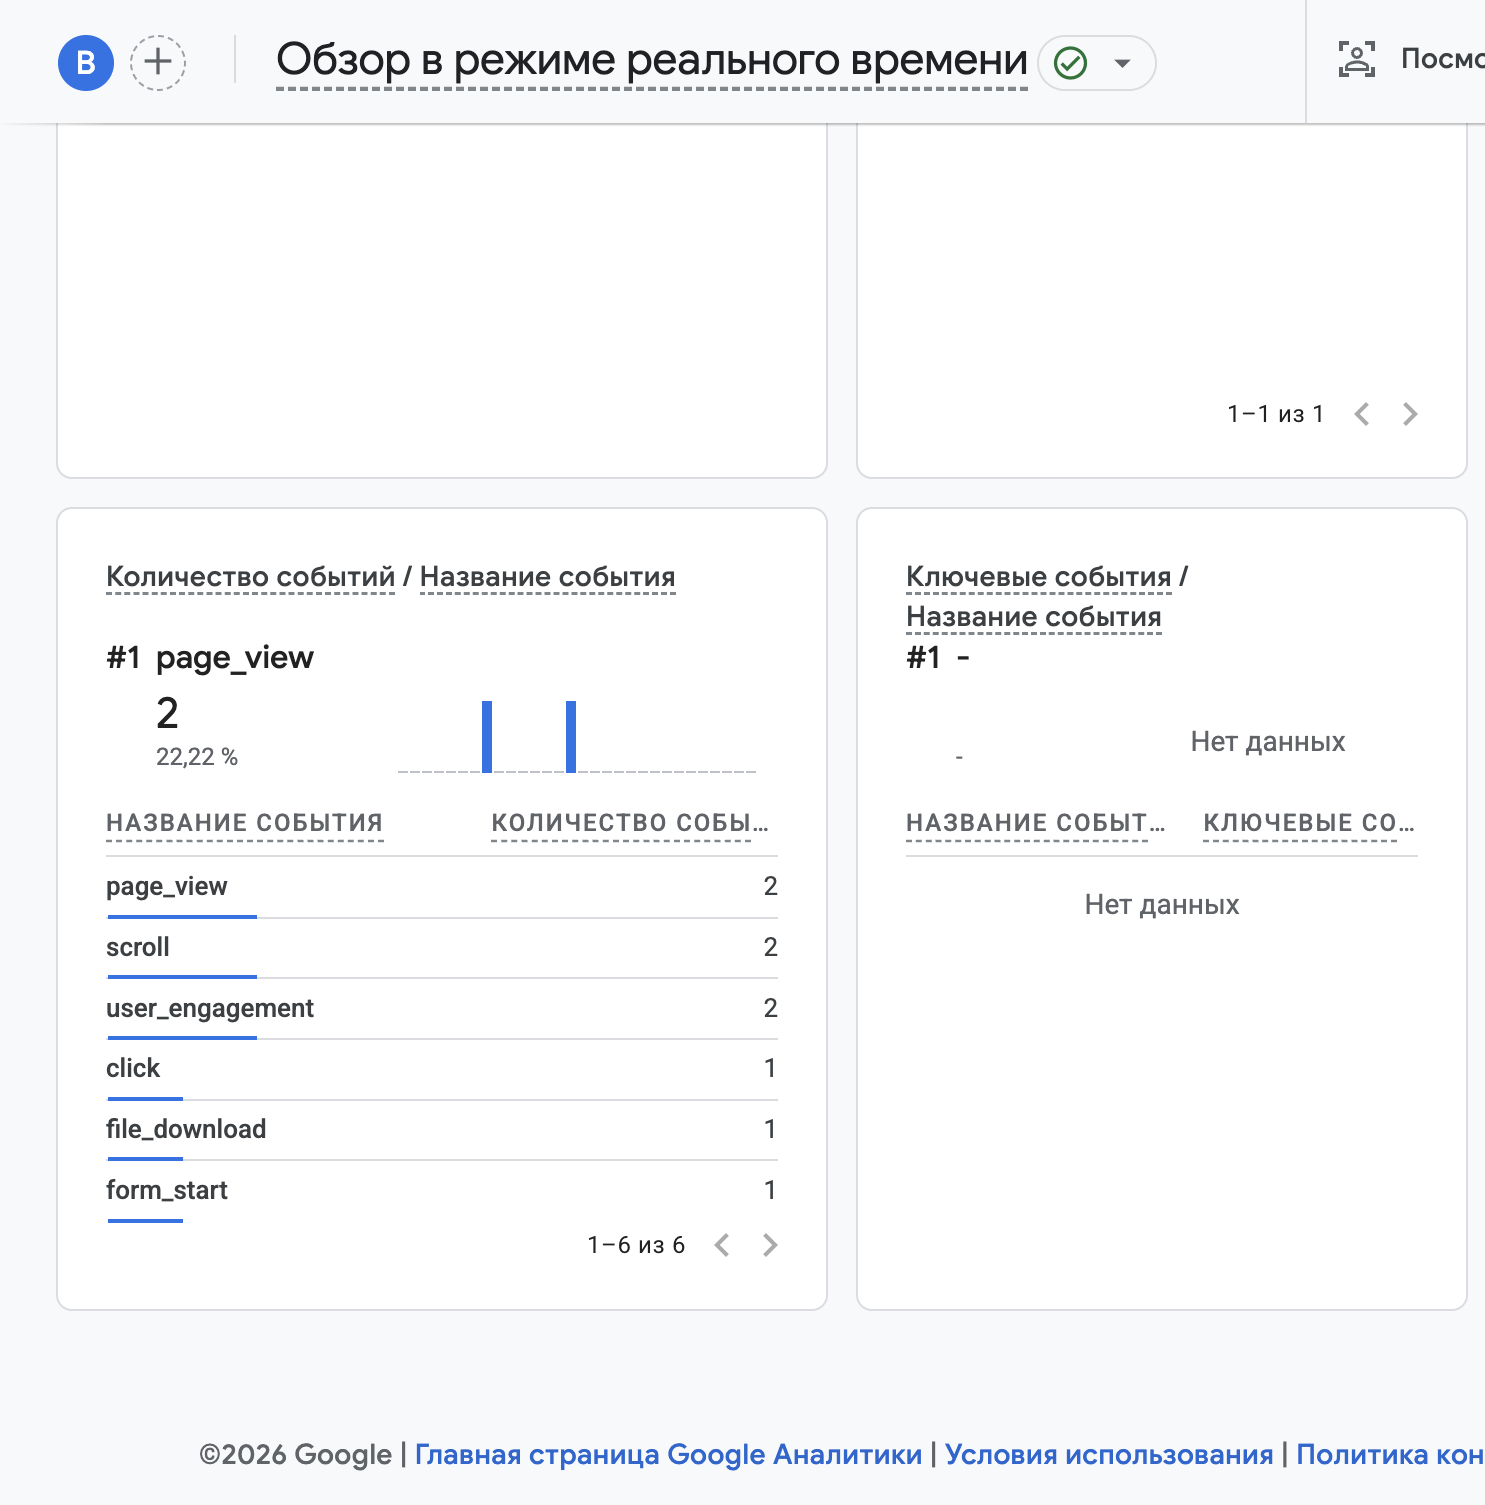Click the КОЛИЧЕСТВО СОБЫ… column header
This screenshot has width=1485, height=1505.
(630, 823)
